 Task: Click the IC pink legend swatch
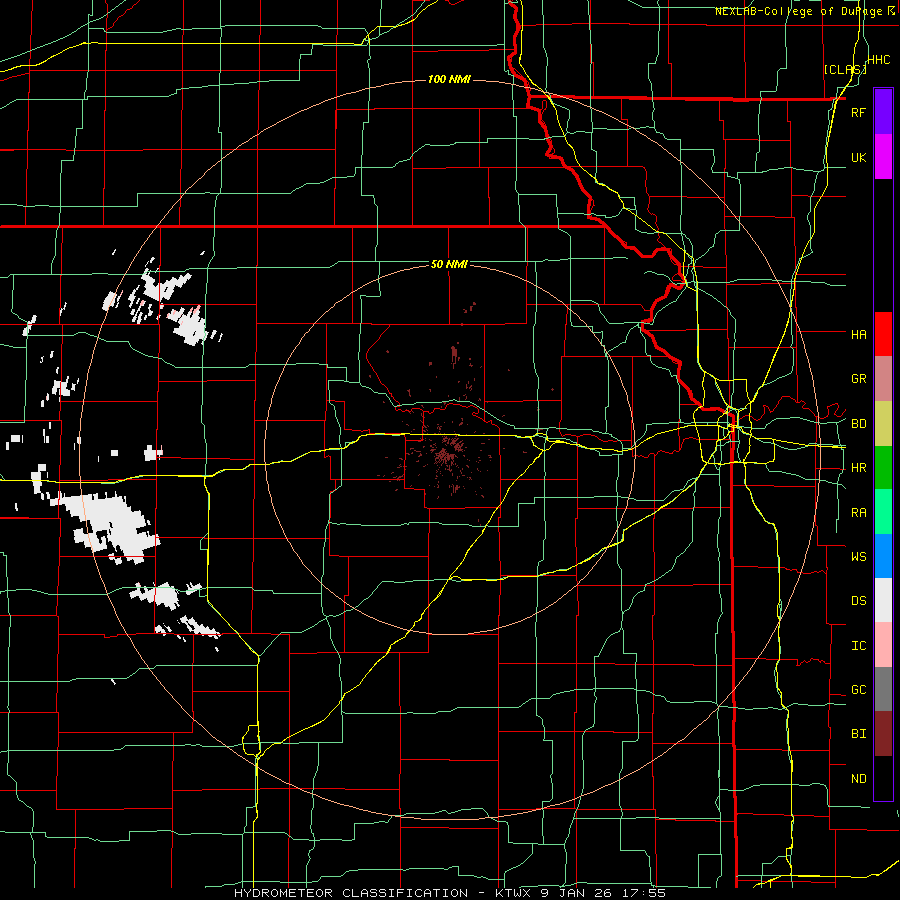(x=883, y=645)
